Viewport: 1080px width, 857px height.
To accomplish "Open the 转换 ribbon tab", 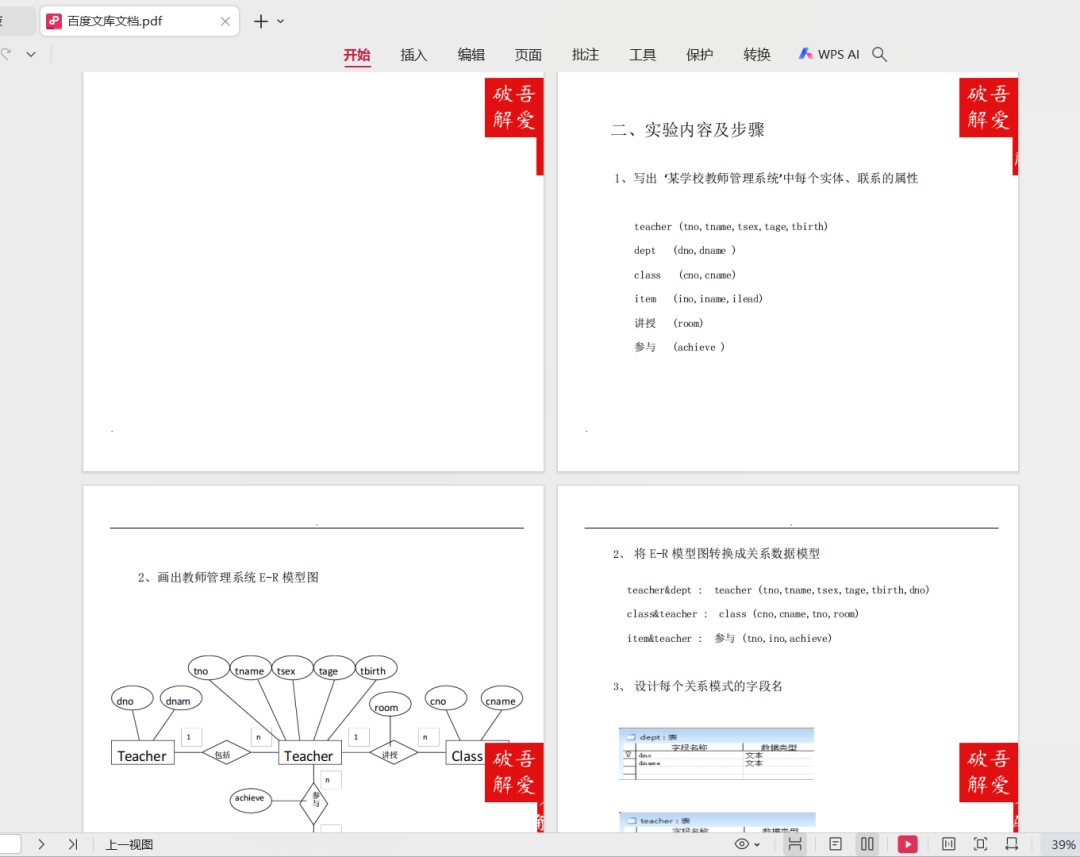I will click(757, 54).
